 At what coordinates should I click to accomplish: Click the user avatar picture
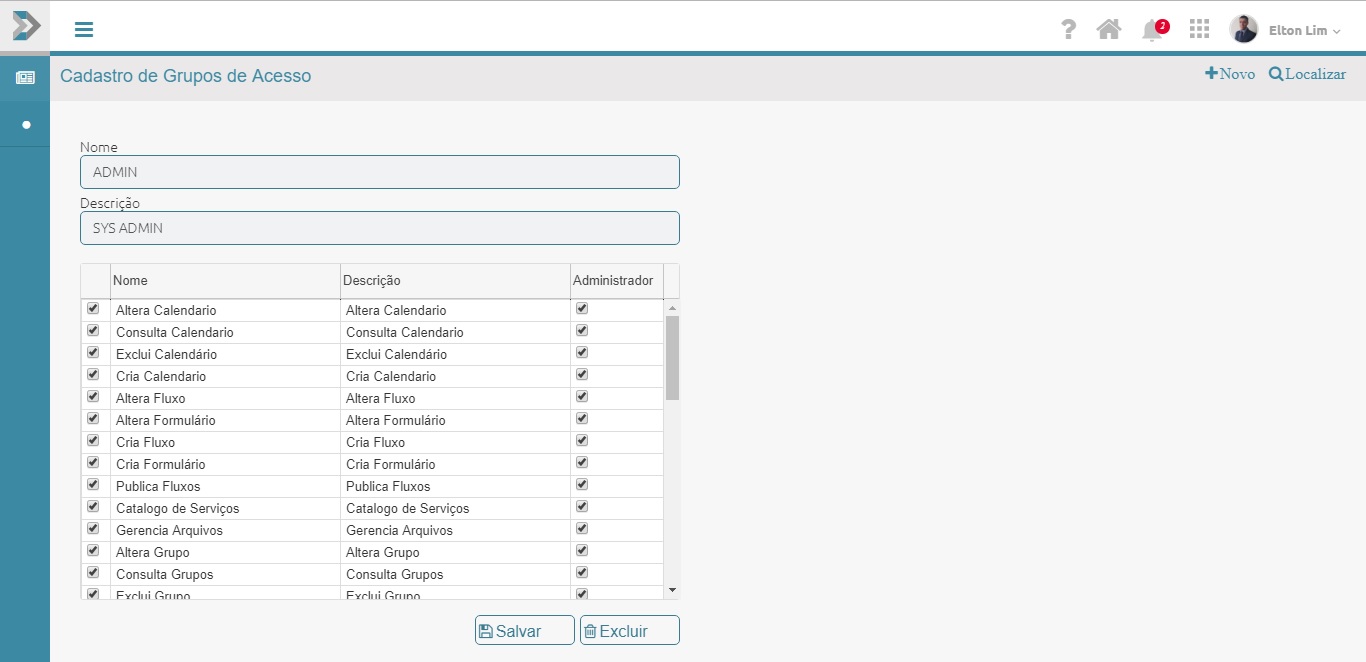pyautogui.click(x=1243, y=29)
